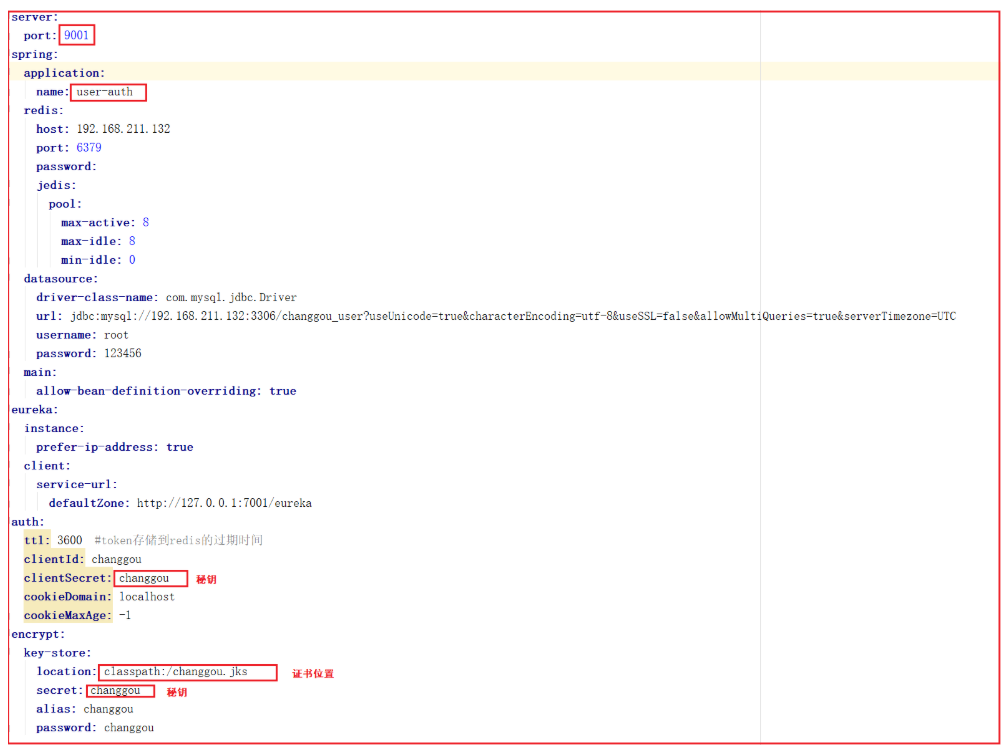Click the clientId value changgou
The width and height of the screenshot is (1003, 750).
pyautogui.click(x=116, y=559)
